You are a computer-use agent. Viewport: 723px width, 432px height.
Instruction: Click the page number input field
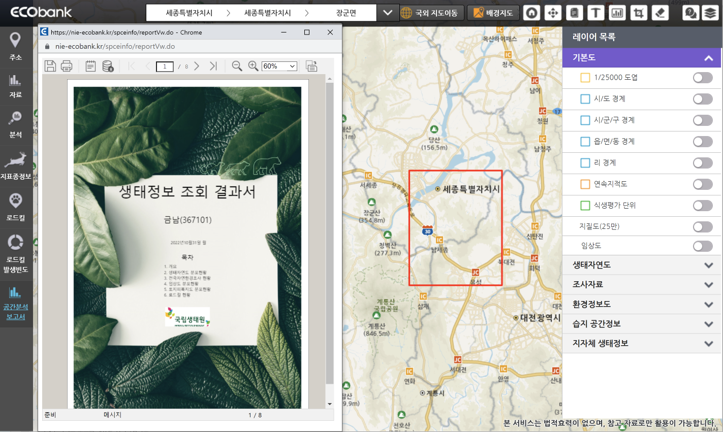tap(165, 66)
